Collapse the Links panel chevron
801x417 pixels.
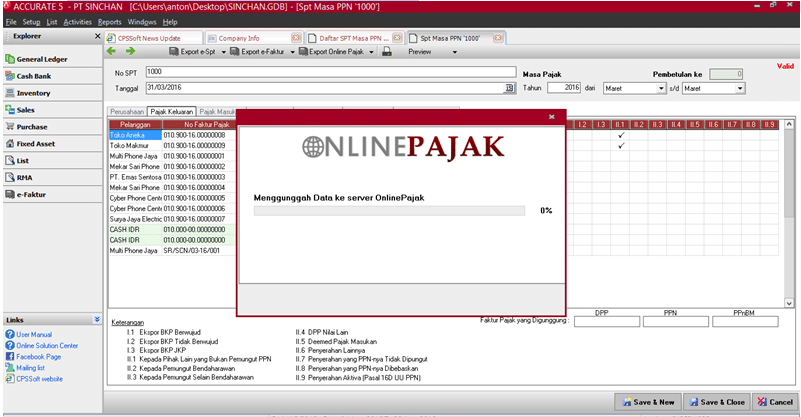coord(97,319)
